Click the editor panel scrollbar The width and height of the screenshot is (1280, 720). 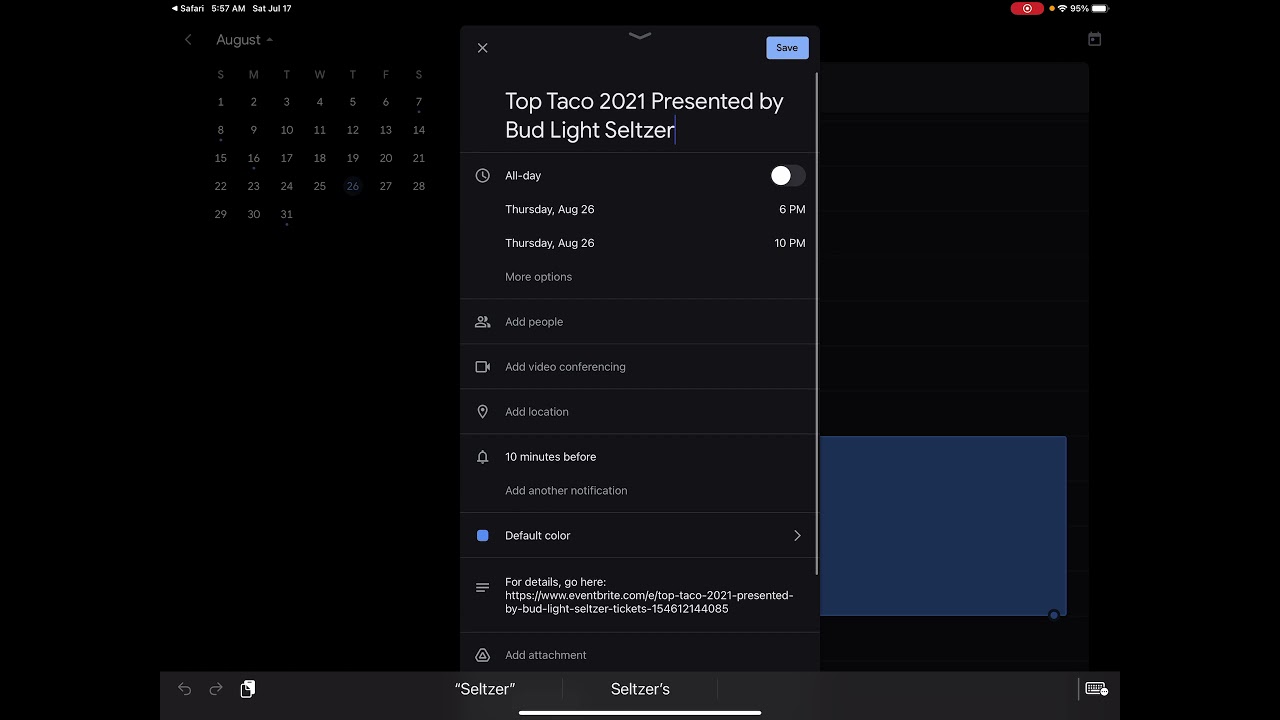(817, 323)
